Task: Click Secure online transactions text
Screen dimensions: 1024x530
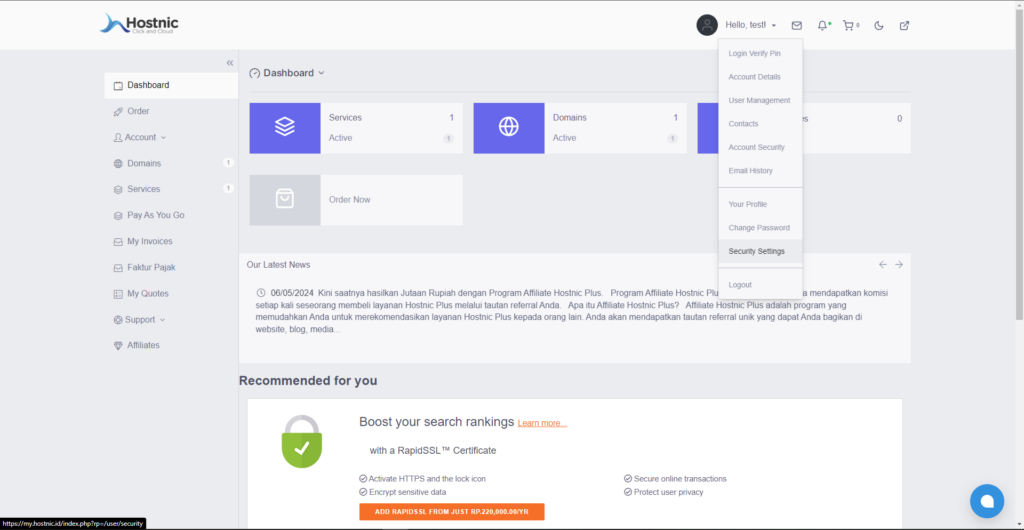Action: click(680, 478)
